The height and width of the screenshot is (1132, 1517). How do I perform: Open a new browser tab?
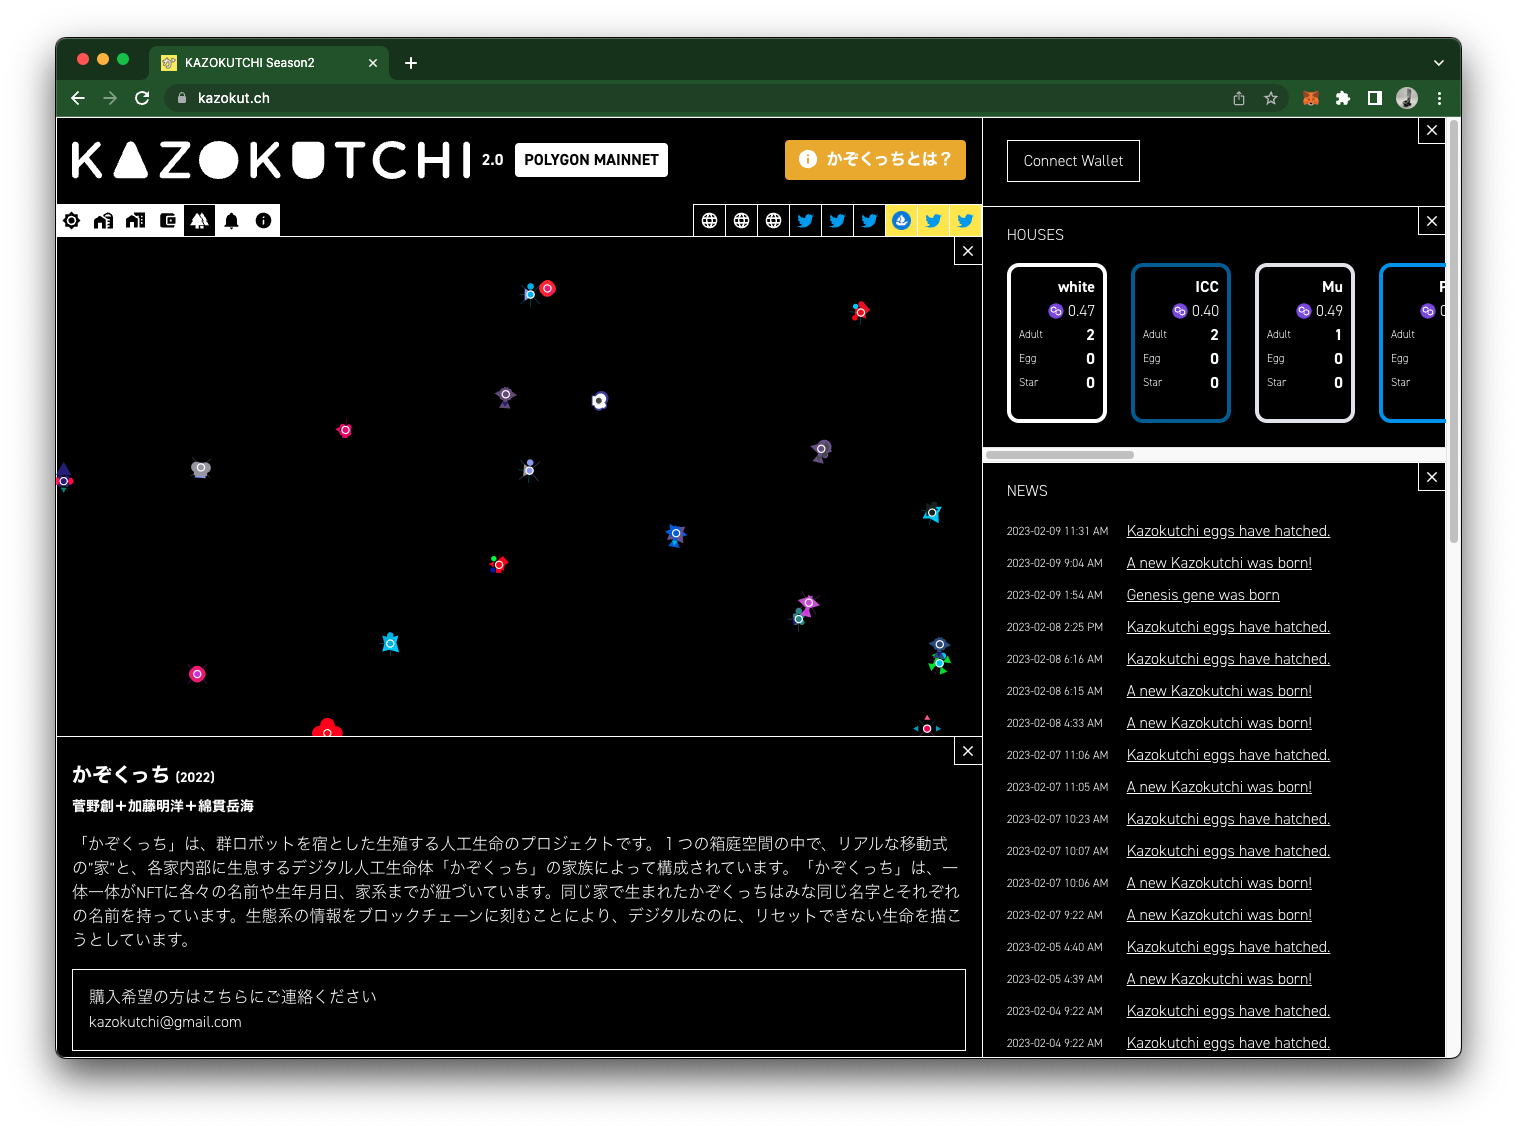point(411,63)
